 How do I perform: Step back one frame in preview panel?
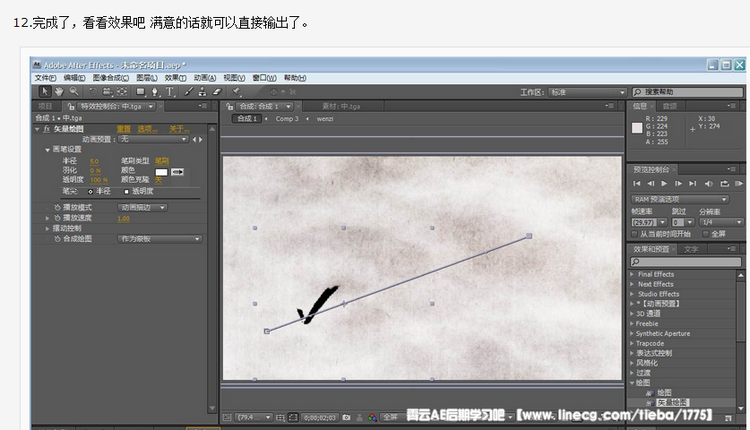click(651, 184)
